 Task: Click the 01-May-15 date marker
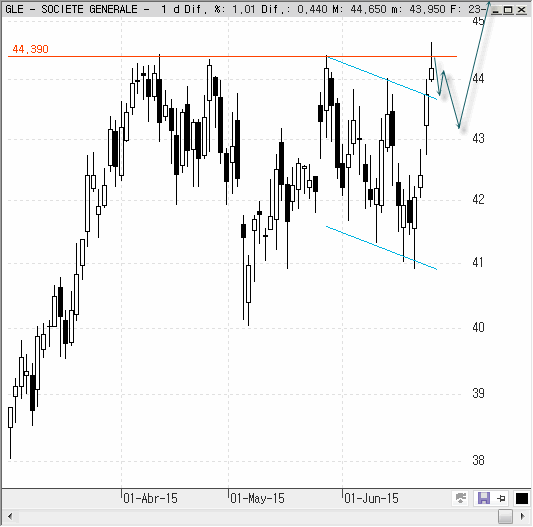tap(257, 498)
